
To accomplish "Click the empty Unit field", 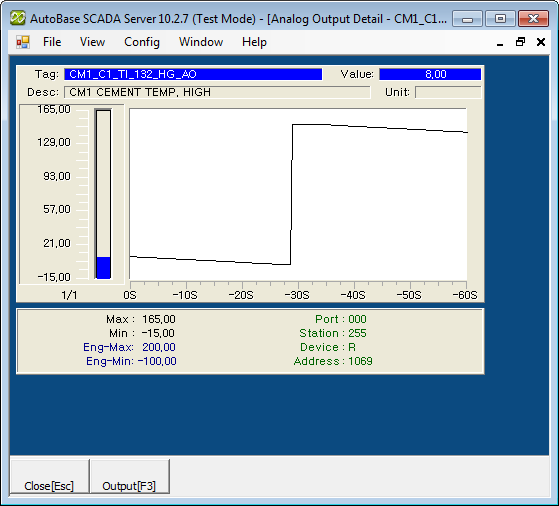I will 448,92.
